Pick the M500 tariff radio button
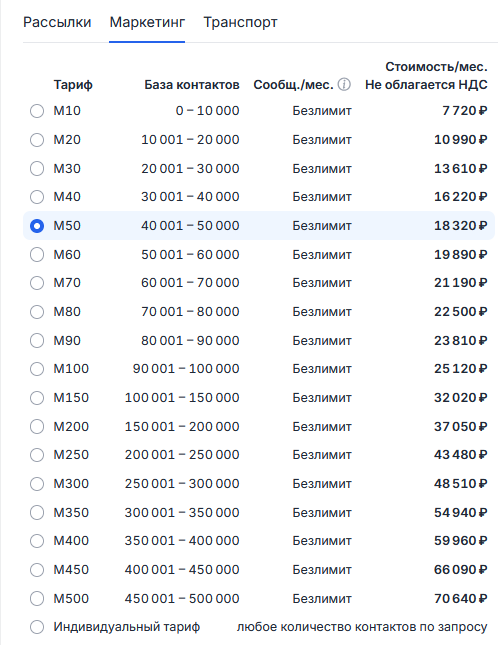The height and width of the screenshot is (645, 498). point(37,599)
